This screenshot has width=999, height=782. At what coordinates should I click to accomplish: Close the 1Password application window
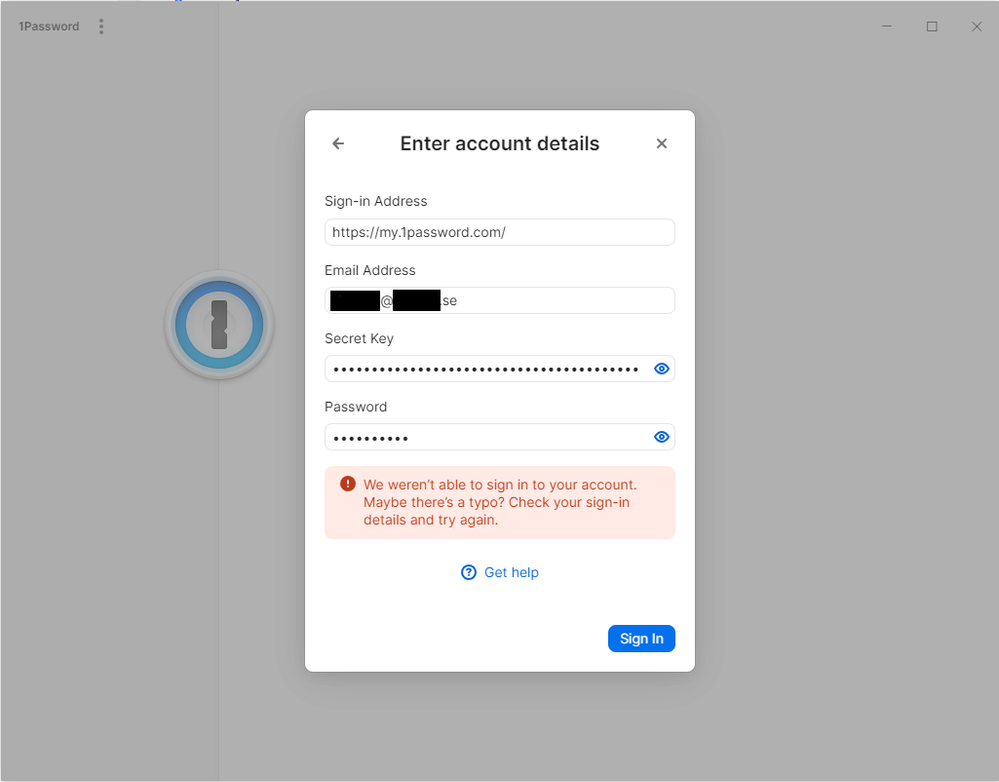click(977, 27)
